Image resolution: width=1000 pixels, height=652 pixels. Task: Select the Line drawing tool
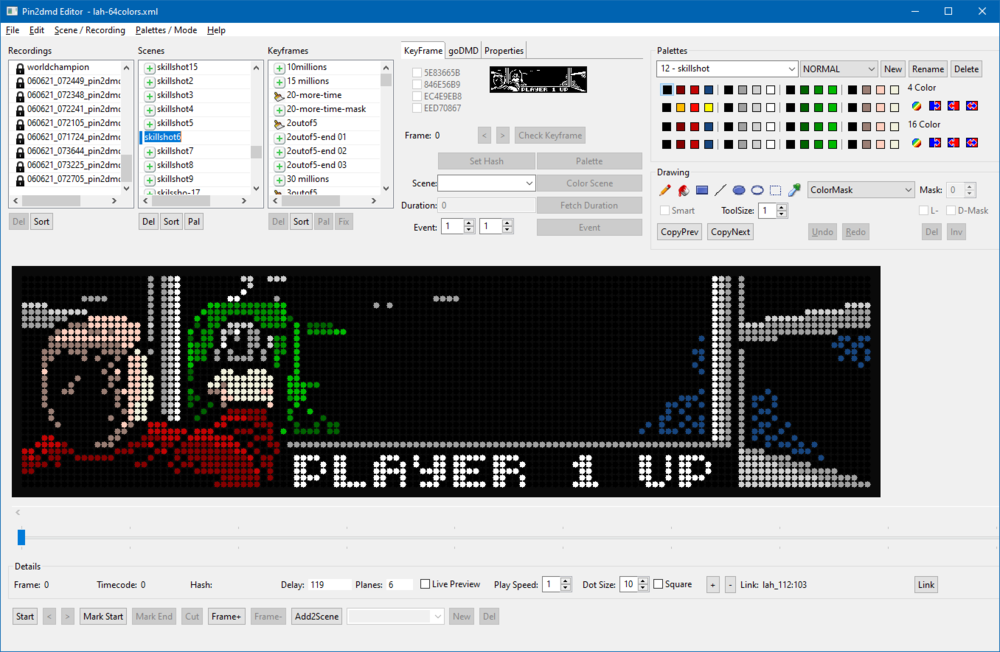720,190
